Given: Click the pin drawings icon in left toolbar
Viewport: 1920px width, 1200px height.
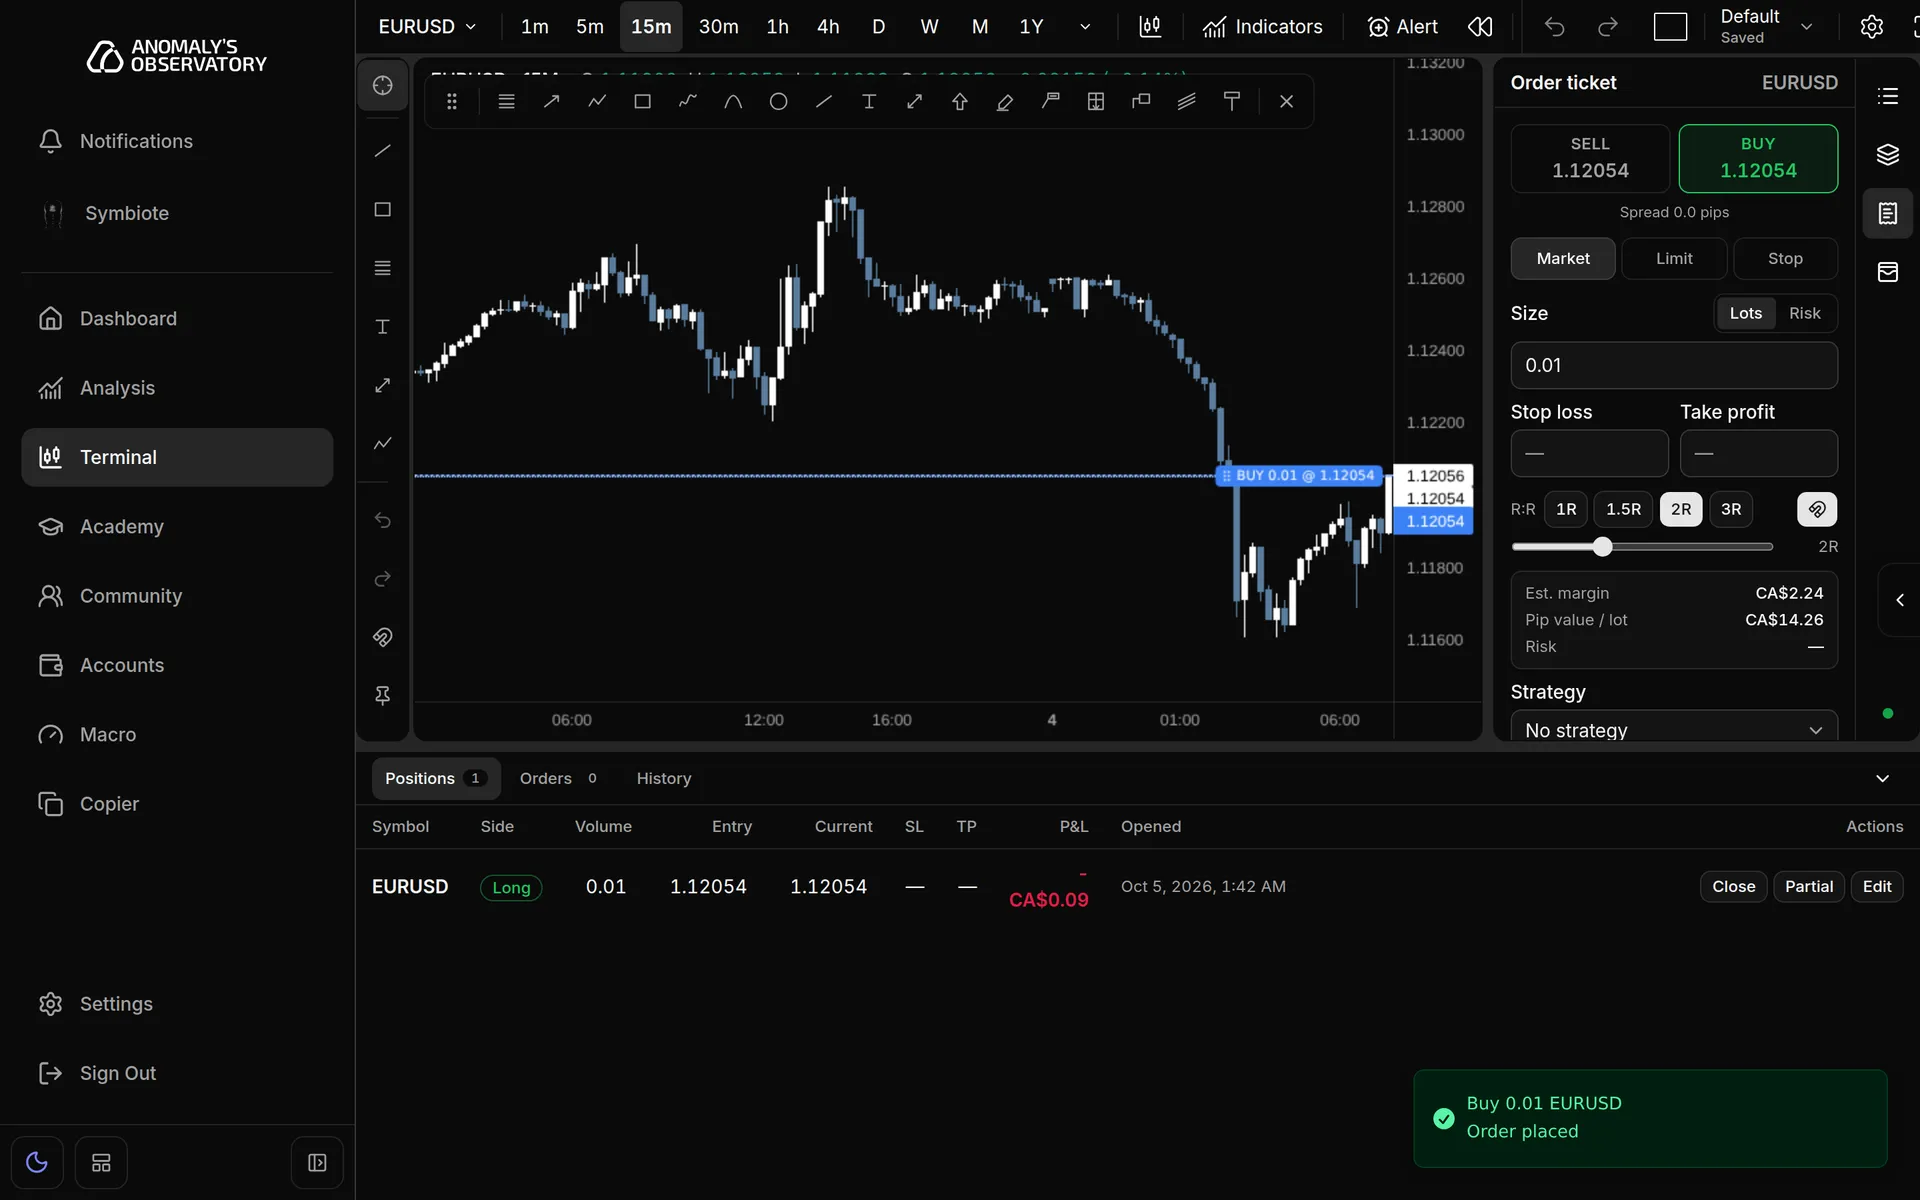Looking at the screenshot, I should 382,695.
